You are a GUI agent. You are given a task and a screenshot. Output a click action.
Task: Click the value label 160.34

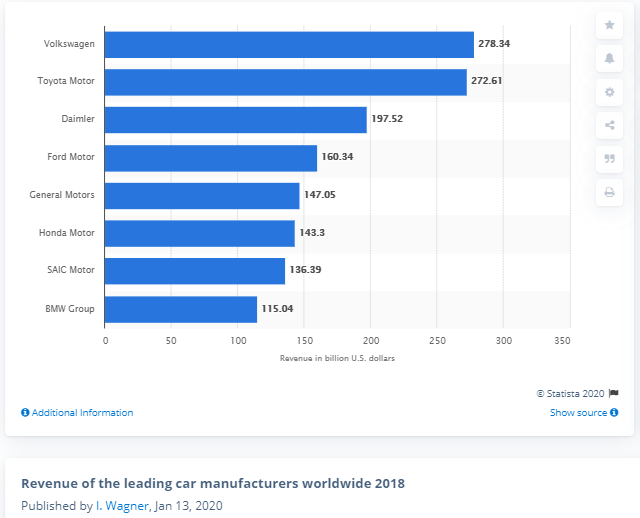click(337, 157)
